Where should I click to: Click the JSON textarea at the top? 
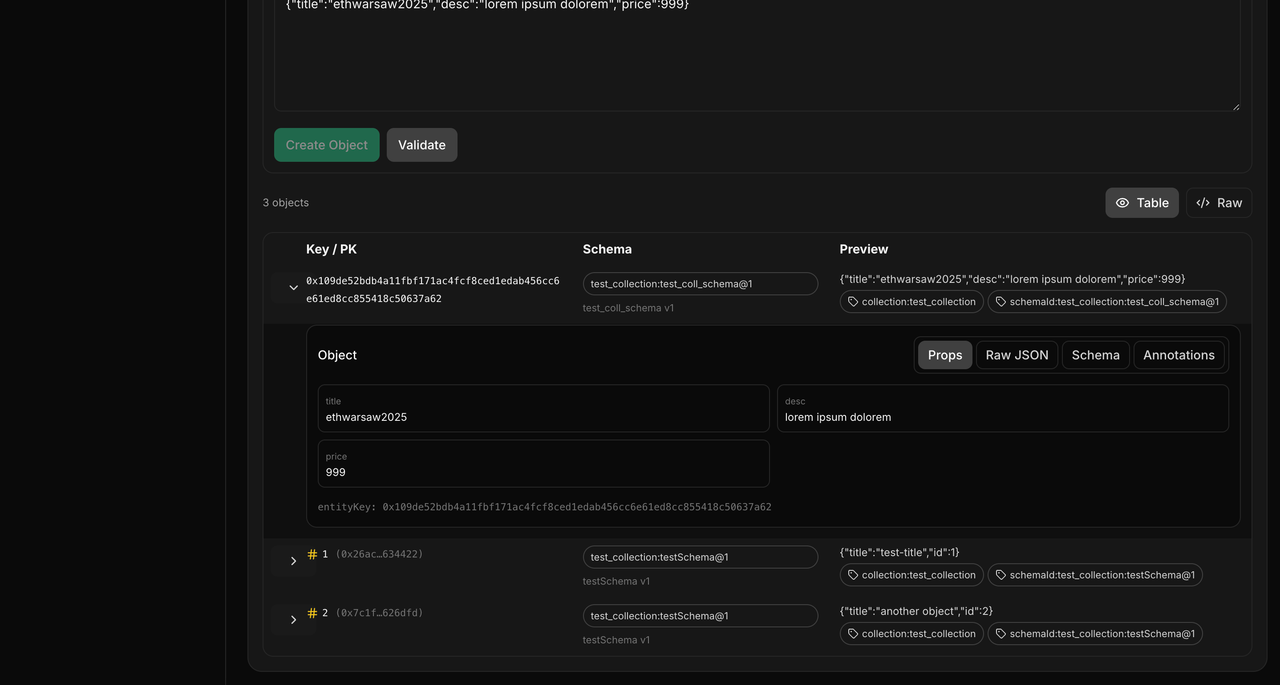757,55
